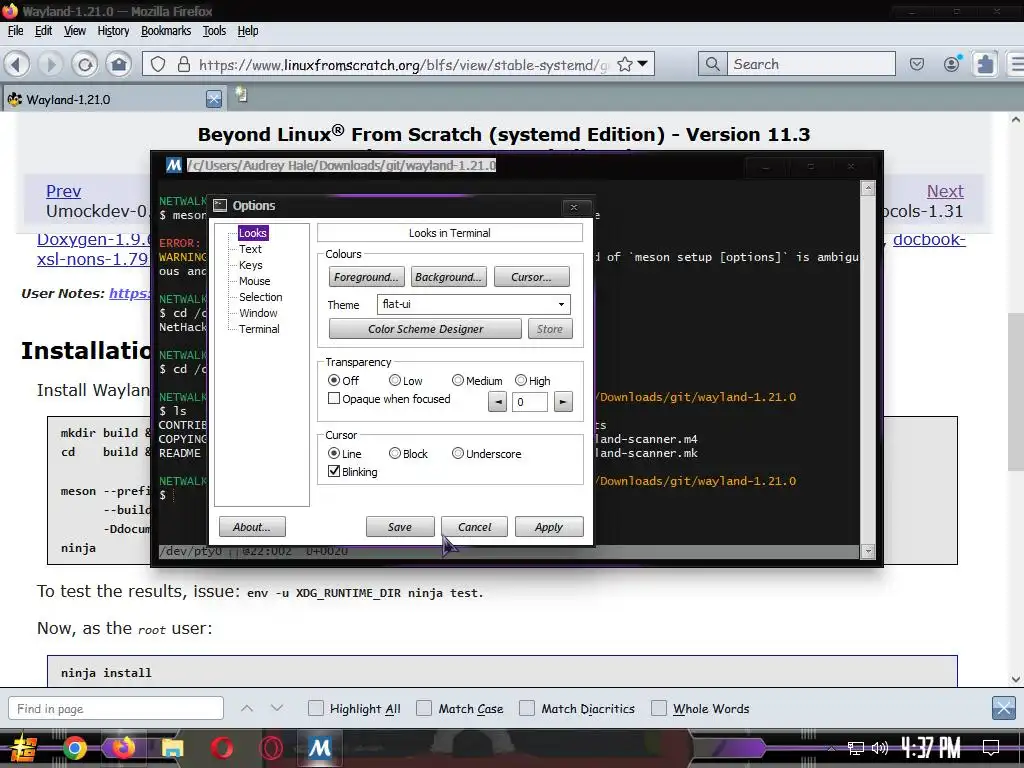Open Firefox home page icon
This screenshot has height=768, width=1024.
click(119, 64)
